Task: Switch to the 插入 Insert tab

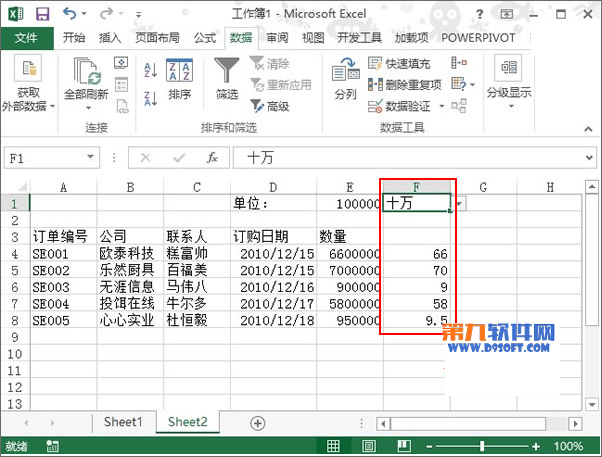Action: tap(110, 38)
